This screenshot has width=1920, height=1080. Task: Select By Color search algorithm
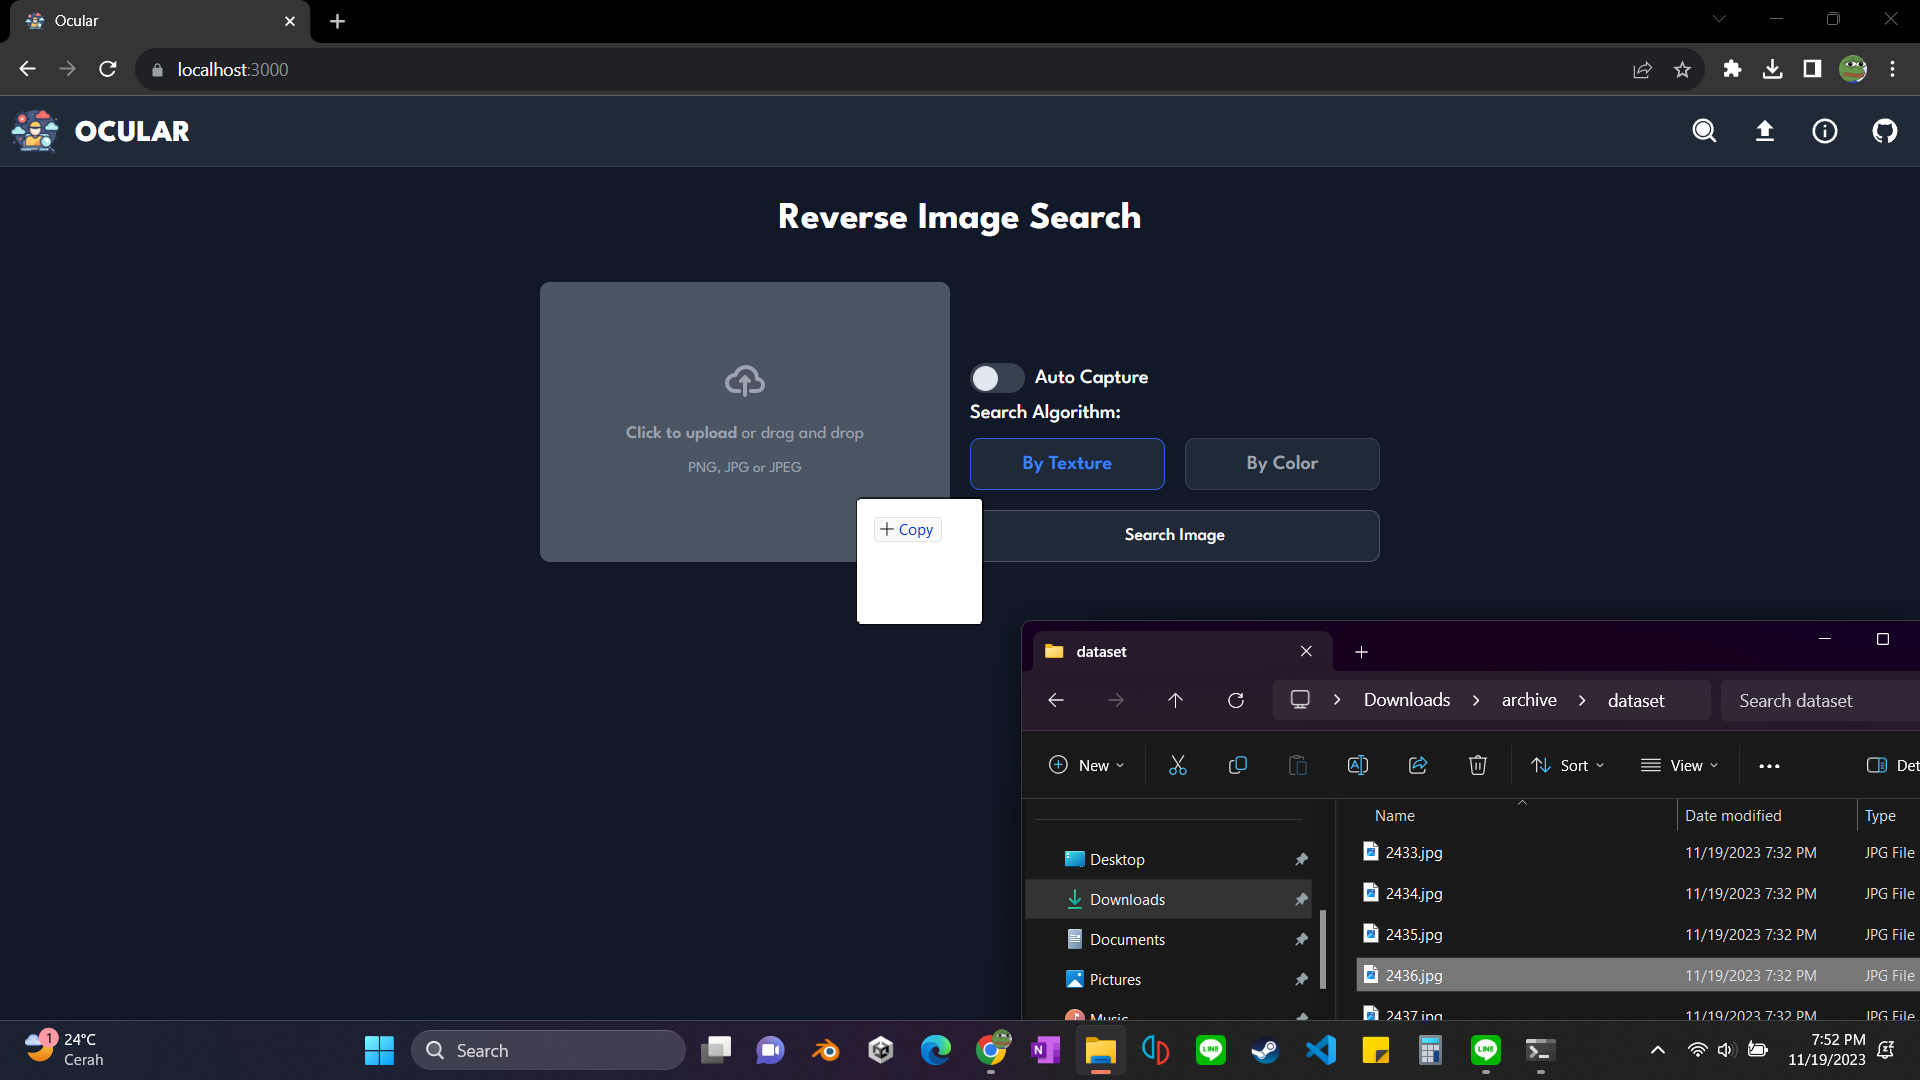(1282, 463)
